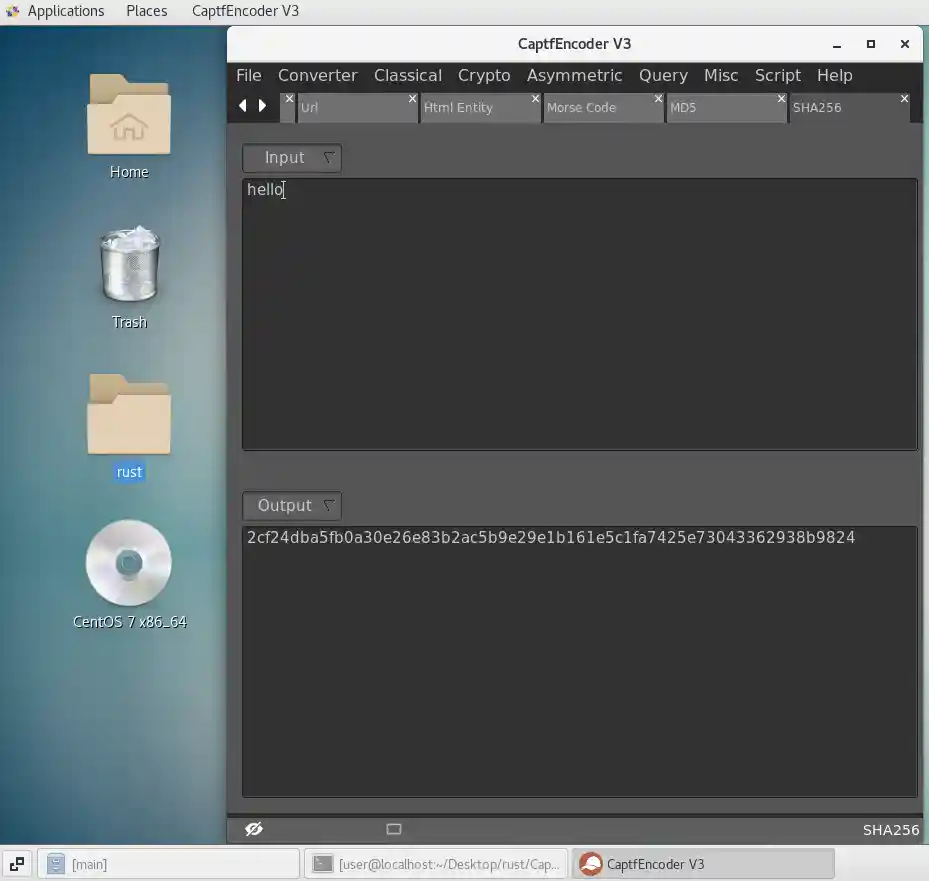Screen dimensions: 929x881
Task: Open the Converter menu
Action: pos(317,75)
